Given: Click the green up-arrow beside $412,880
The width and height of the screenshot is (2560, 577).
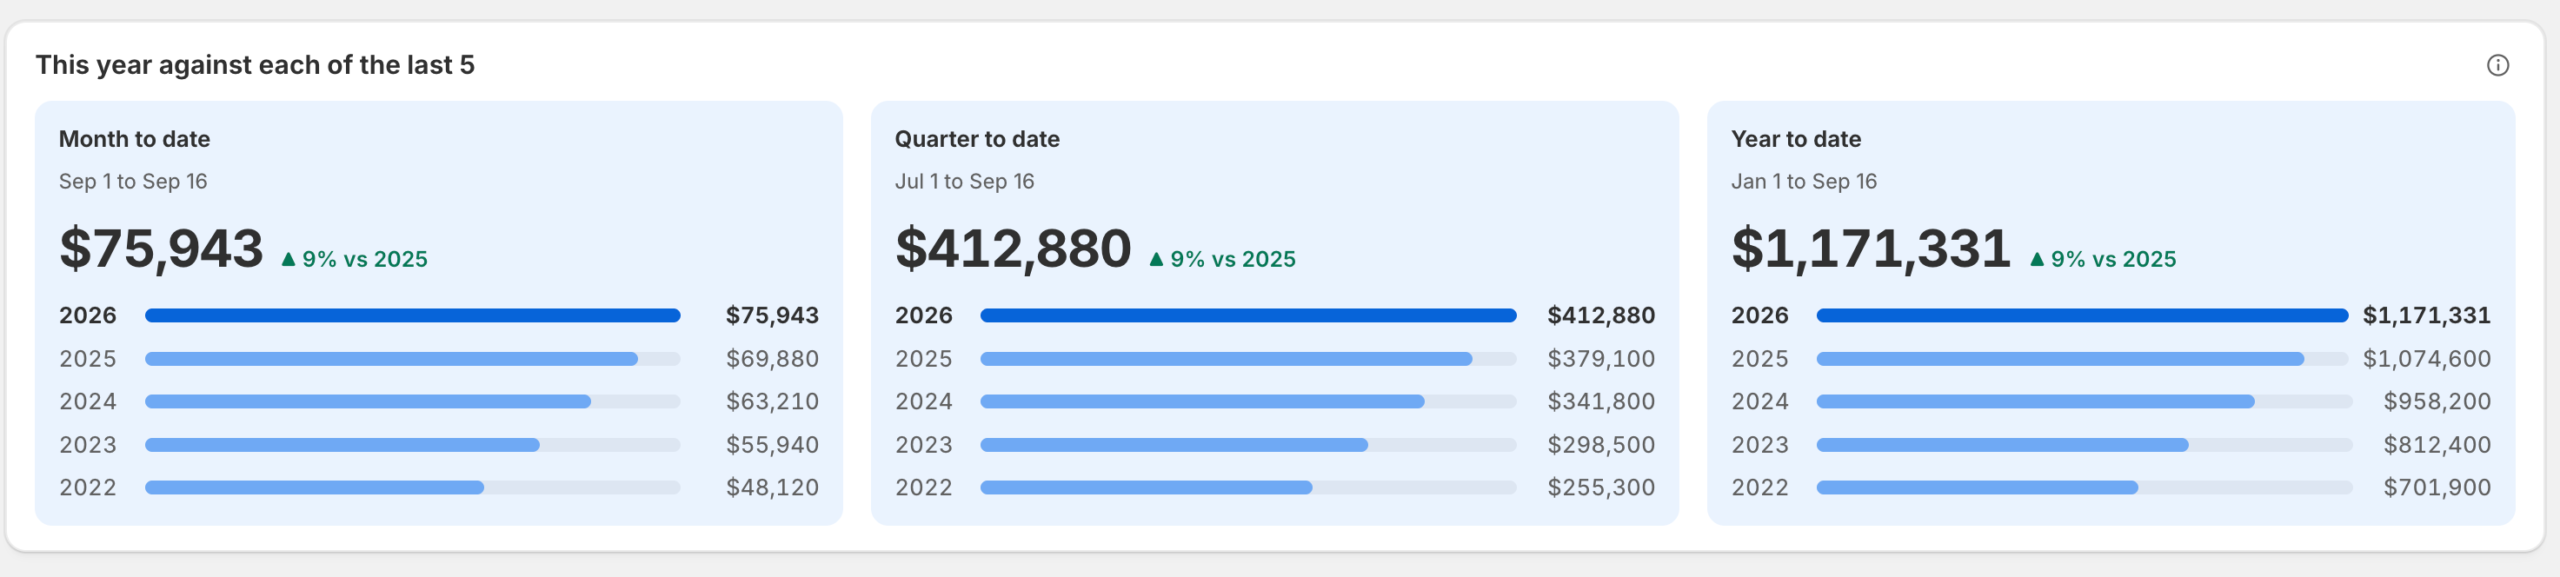Looking at the screenshot, I should click(x=1156, y=259).
